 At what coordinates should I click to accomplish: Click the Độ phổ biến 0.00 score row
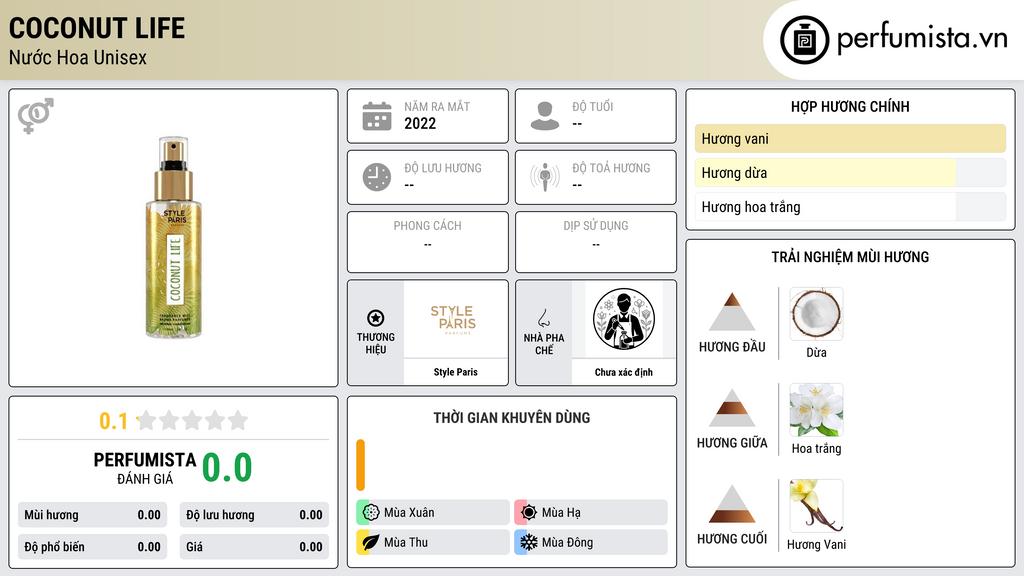tap(92, 547)
